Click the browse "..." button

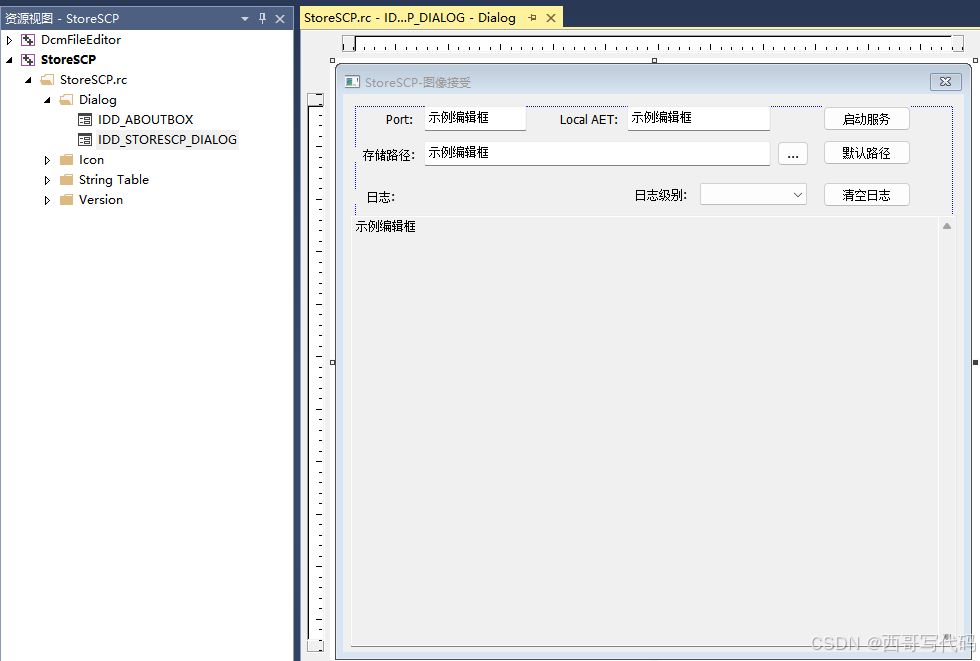click(792, 154)
